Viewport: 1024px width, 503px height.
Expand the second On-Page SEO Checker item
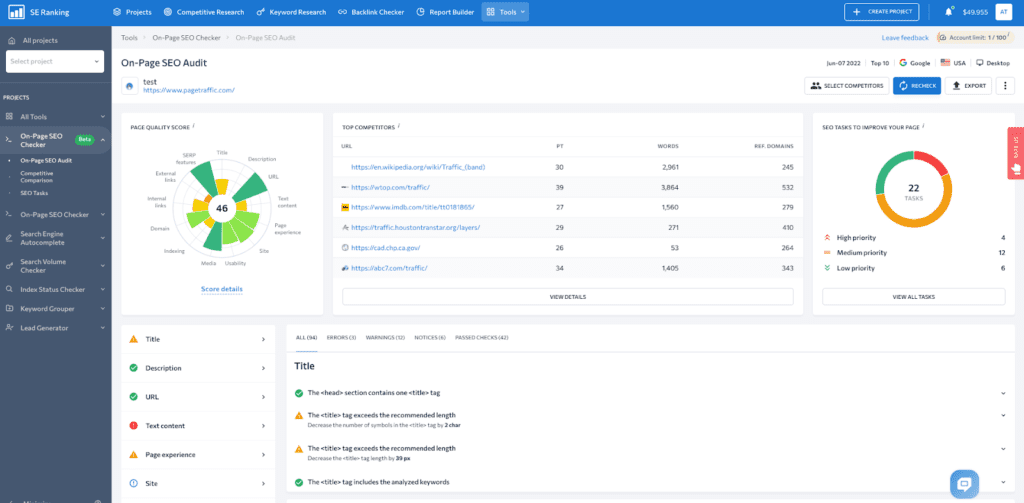point(103,214)
